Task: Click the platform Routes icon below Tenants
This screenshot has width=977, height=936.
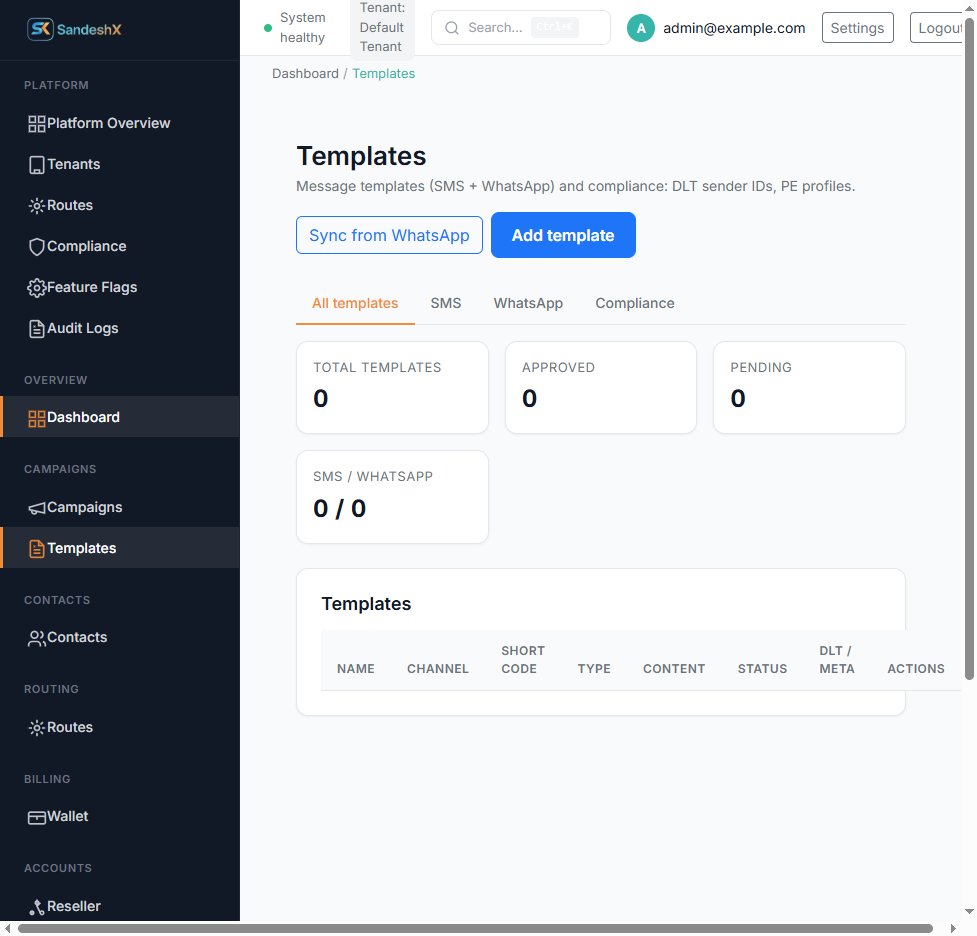Action: pos(37,206)
